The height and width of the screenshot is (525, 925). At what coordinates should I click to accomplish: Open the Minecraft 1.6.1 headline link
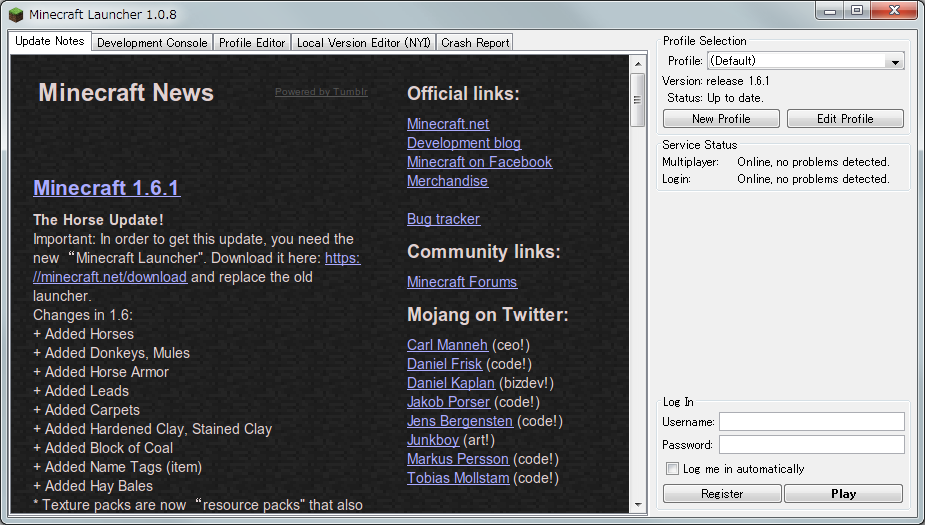107,188
